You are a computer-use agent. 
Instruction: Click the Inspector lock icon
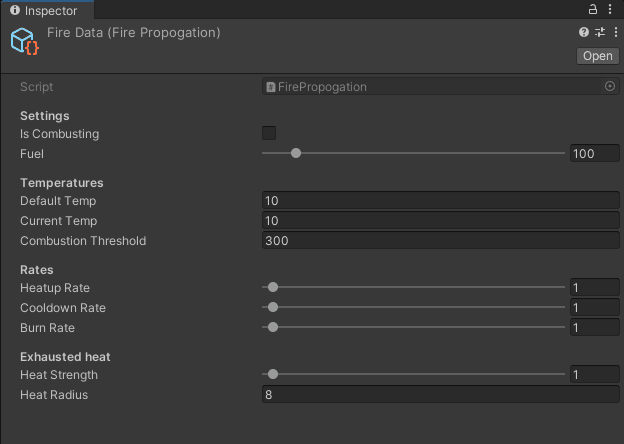(593, 9)
